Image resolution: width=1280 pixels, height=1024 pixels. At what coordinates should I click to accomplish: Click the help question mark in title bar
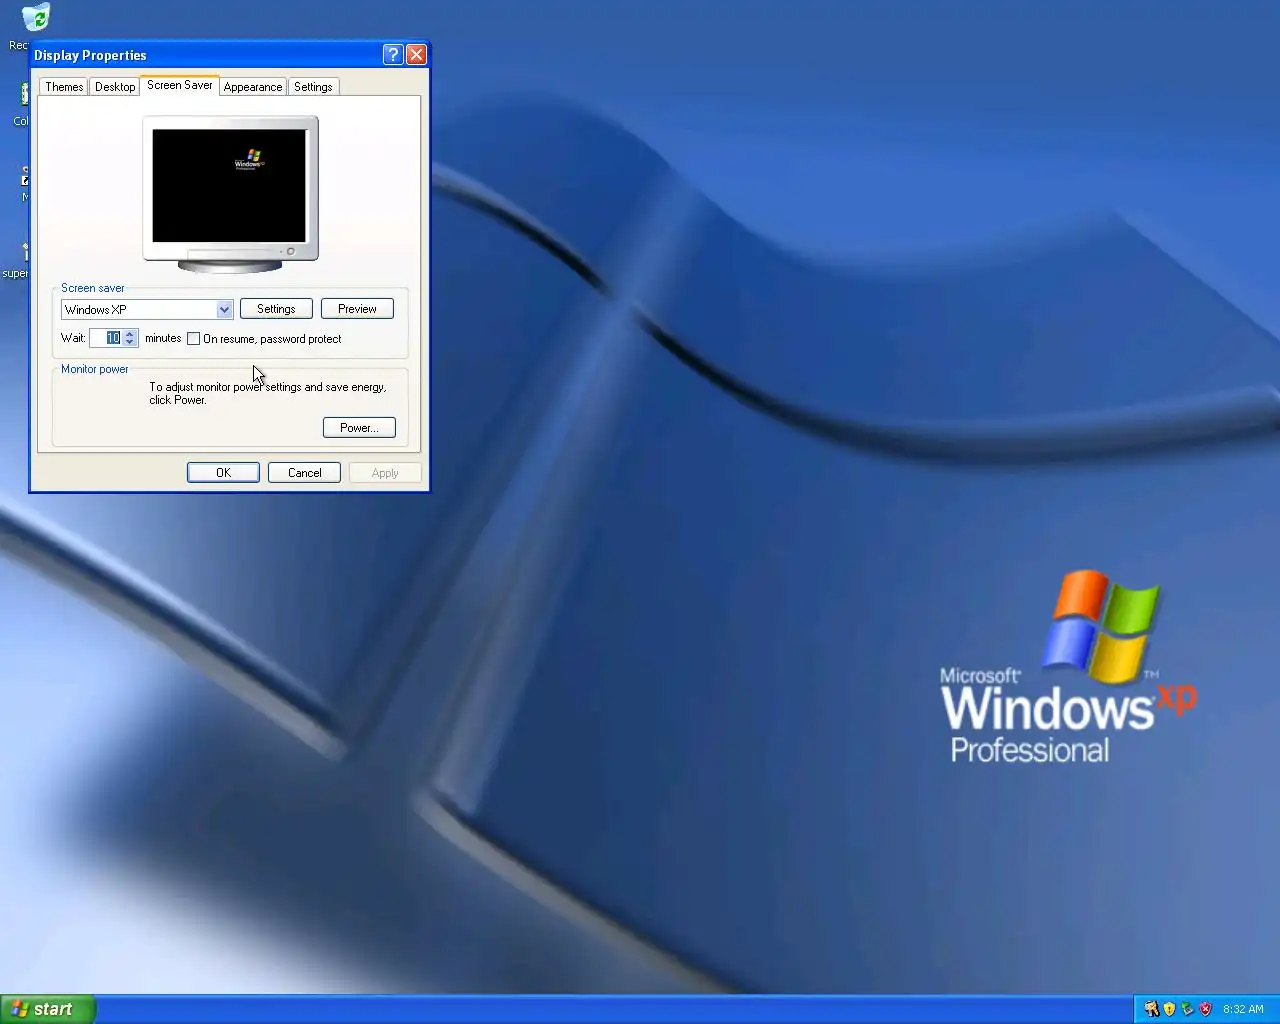tap(393, 54)
